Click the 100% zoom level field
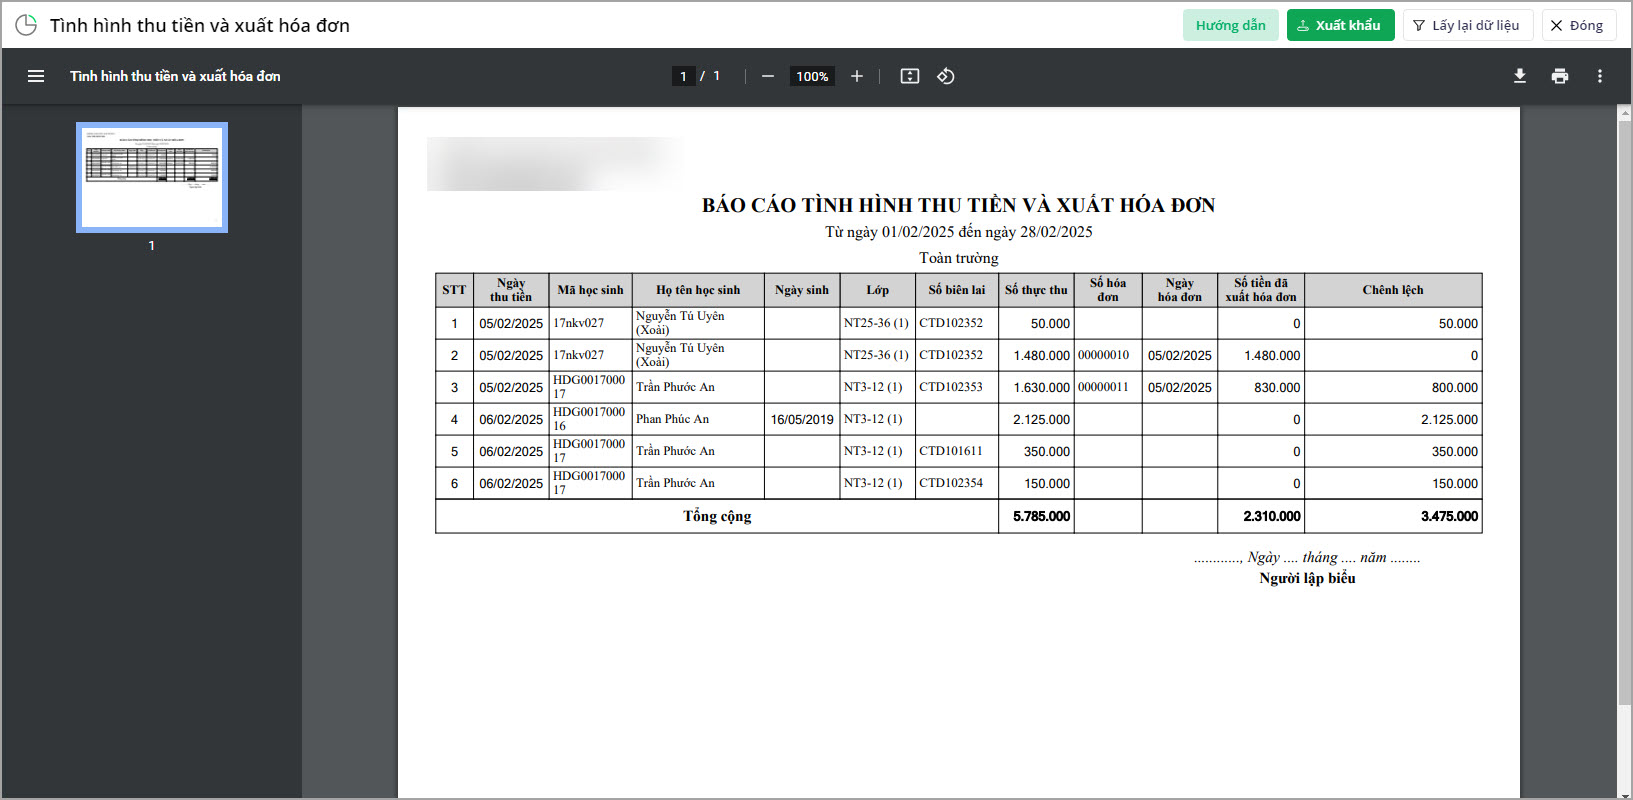Image resolution: width=1633 pixels, height=800 pixels. point(812,76)
